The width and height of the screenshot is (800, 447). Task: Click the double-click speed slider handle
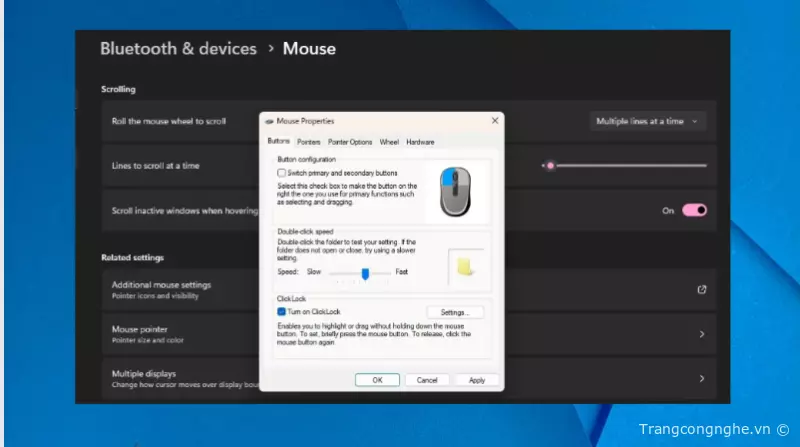[x=366, y=272]
